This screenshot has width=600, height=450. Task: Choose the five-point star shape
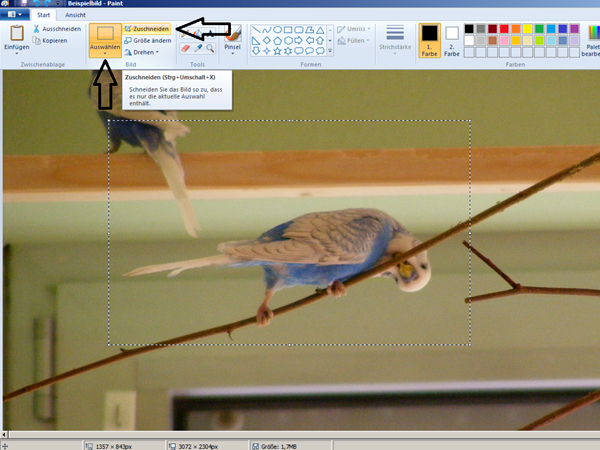[x=277, y=51]
